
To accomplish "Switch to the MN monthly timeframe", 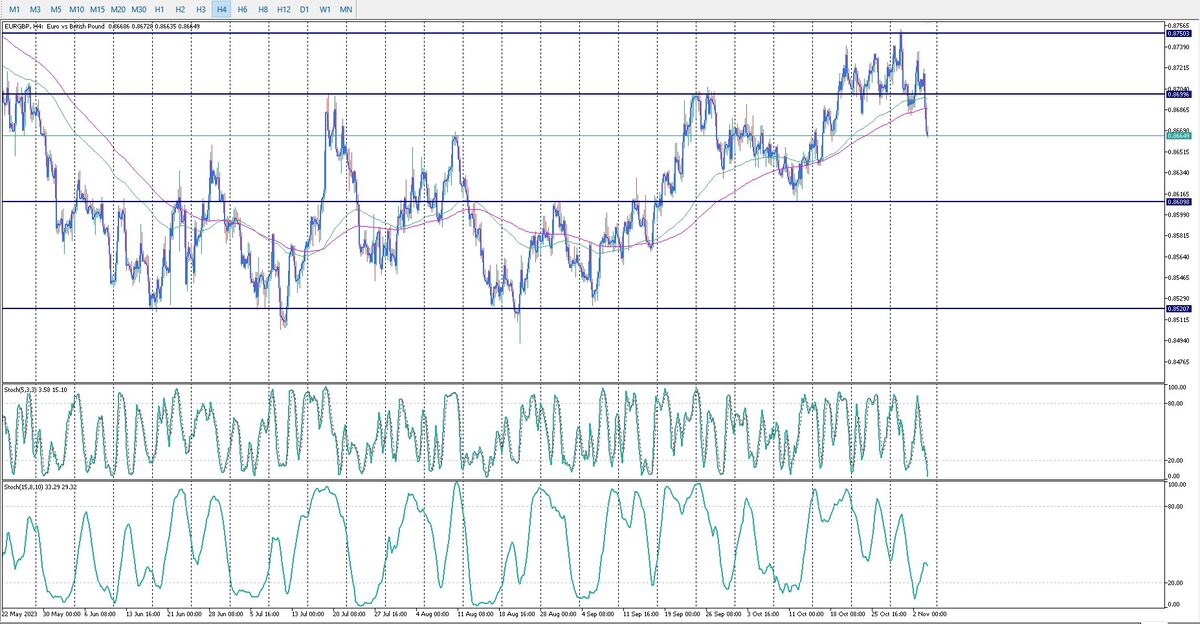I will [346, 8].
